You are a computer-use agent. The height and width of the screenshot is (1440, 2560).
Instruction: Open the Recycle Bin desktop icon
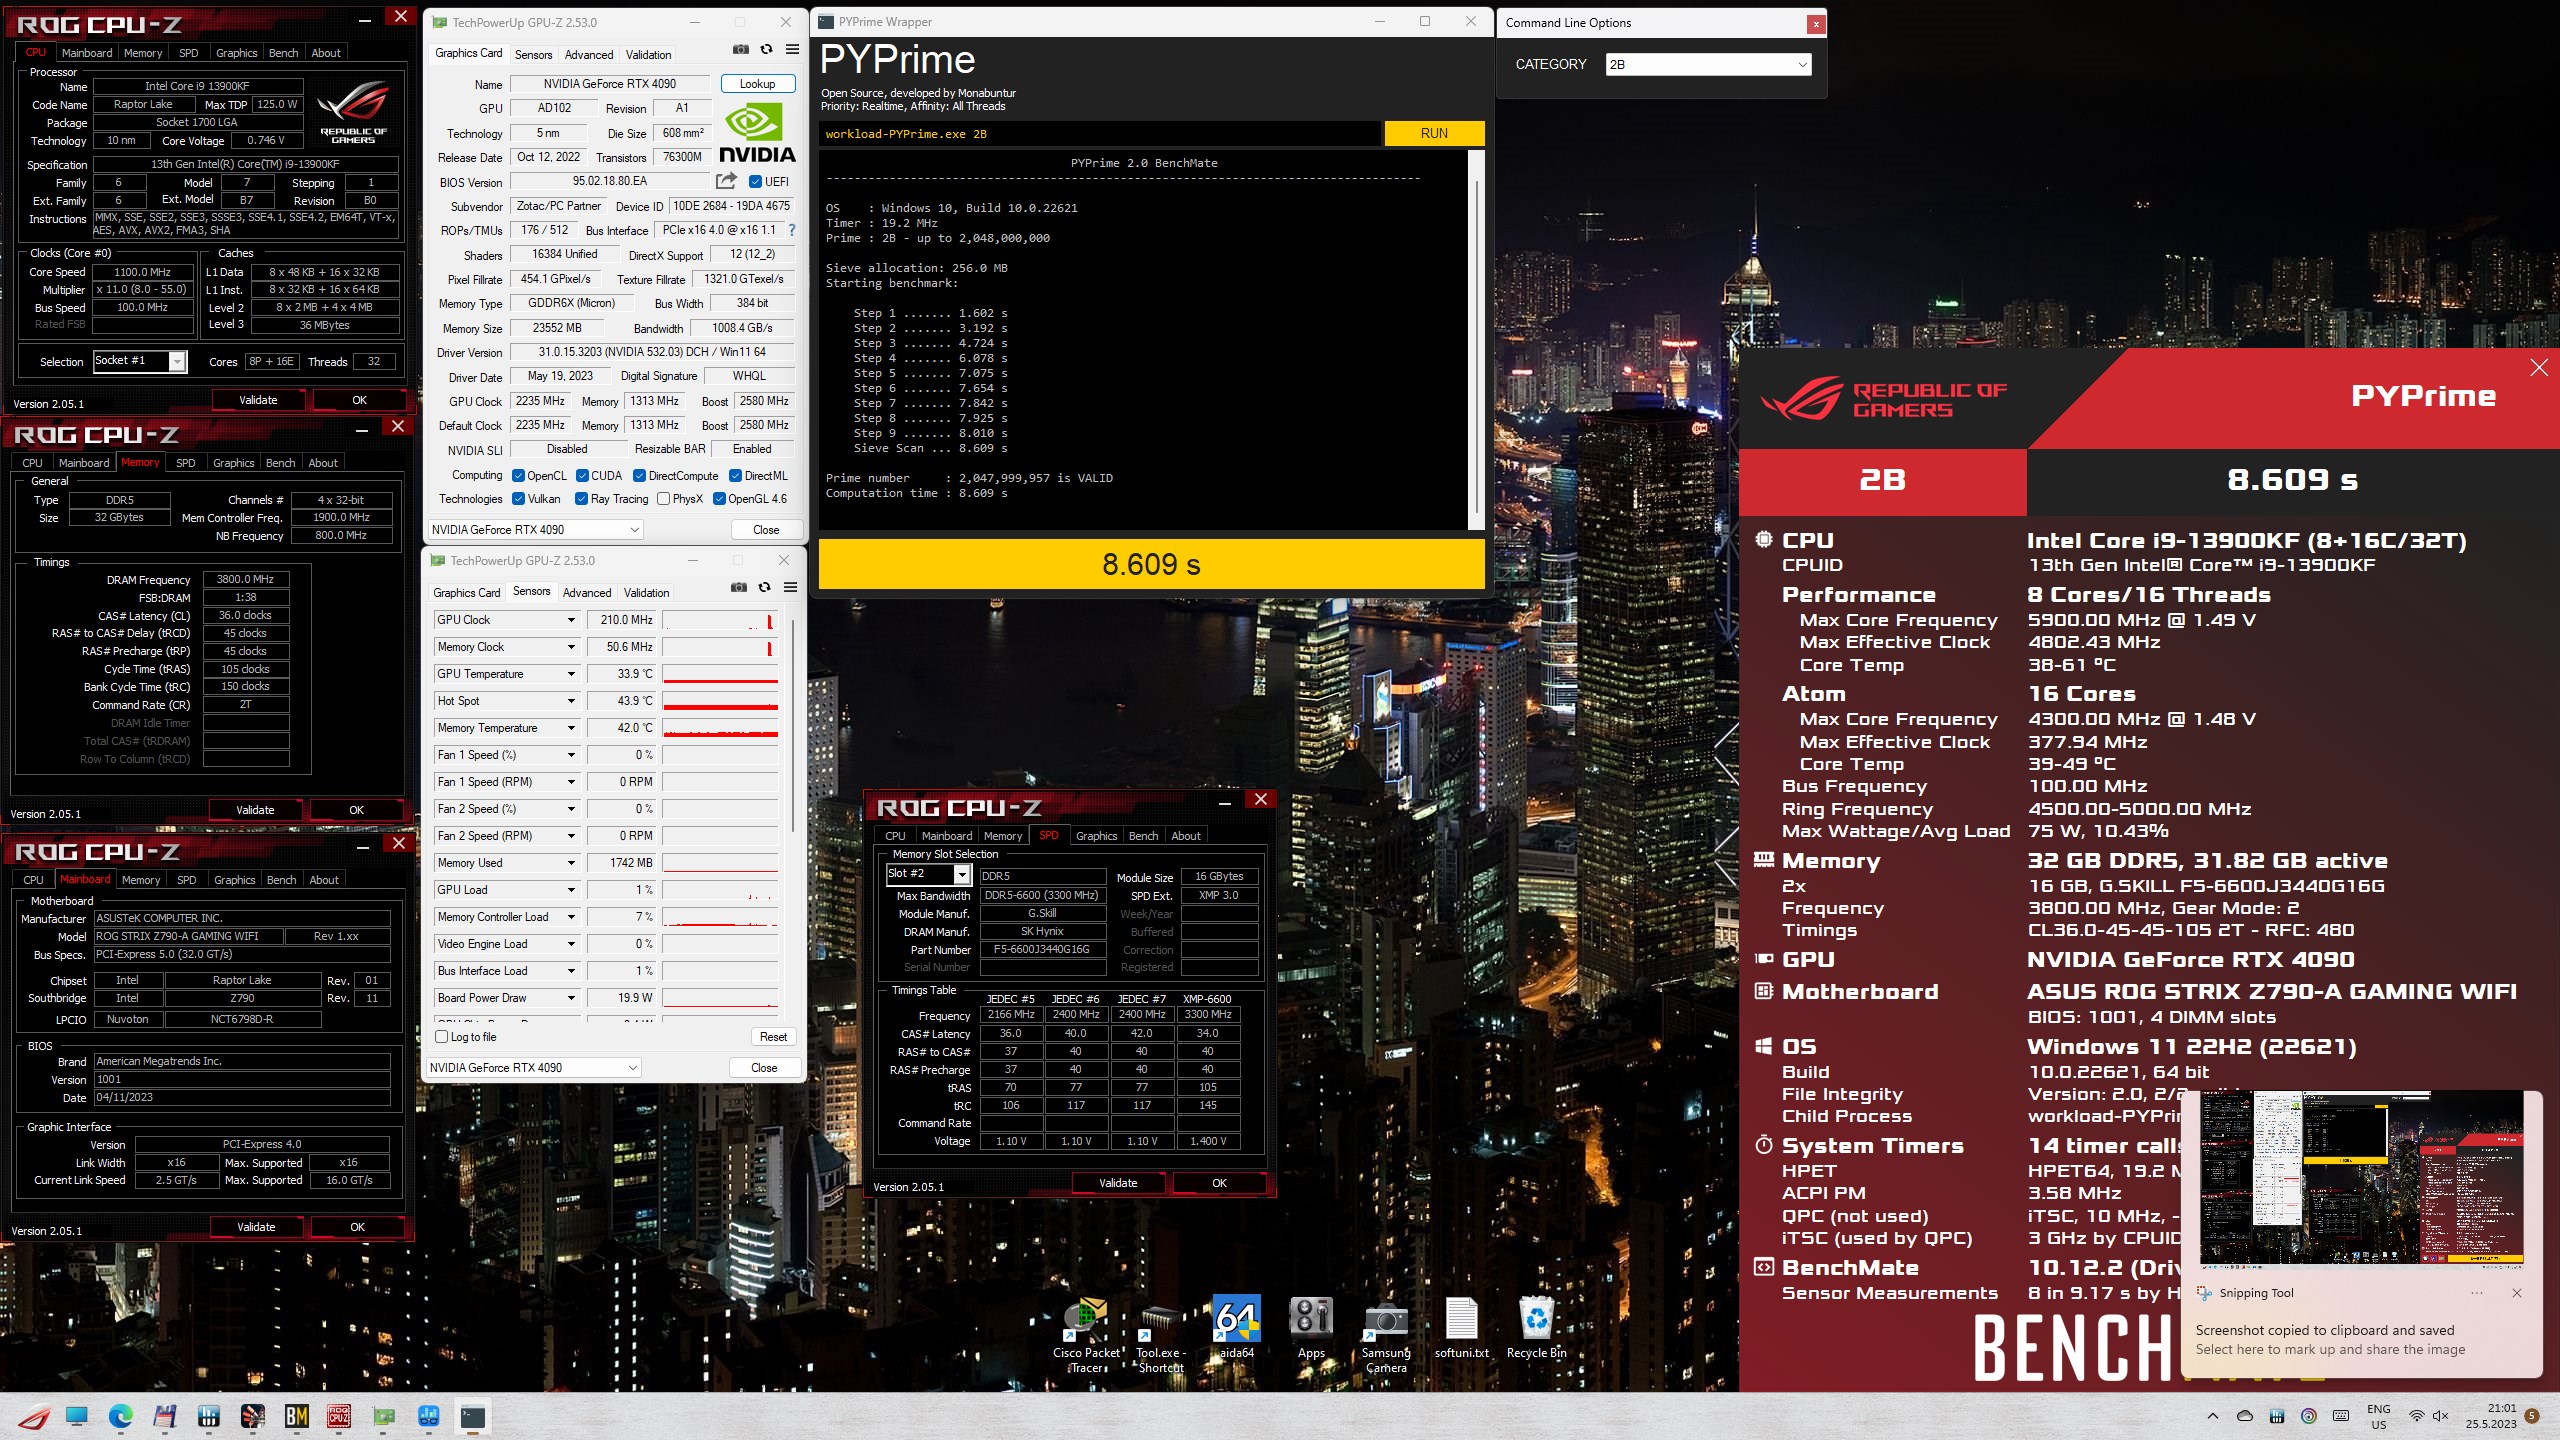(x=1536, y=1329)
